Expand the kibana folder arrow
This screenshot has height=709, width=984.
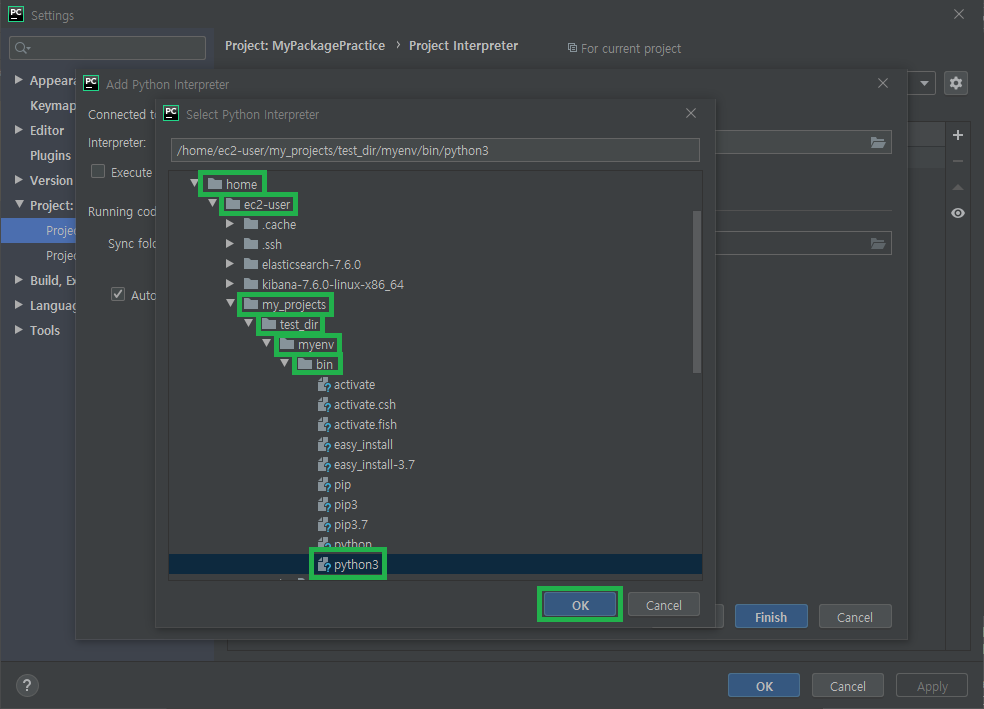pyautogui.click(x=230, y=284)
